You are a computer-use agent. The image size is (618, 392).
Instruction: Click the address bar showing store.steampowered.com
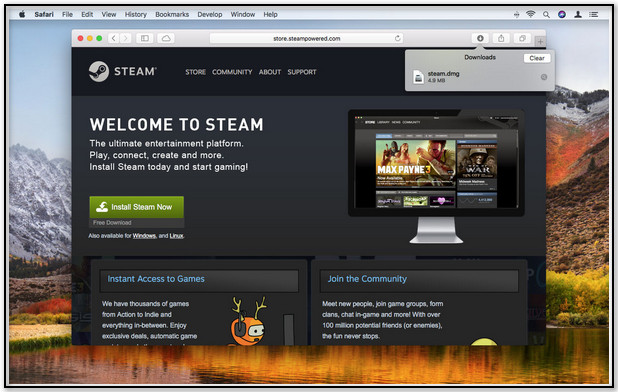[306, 38]
